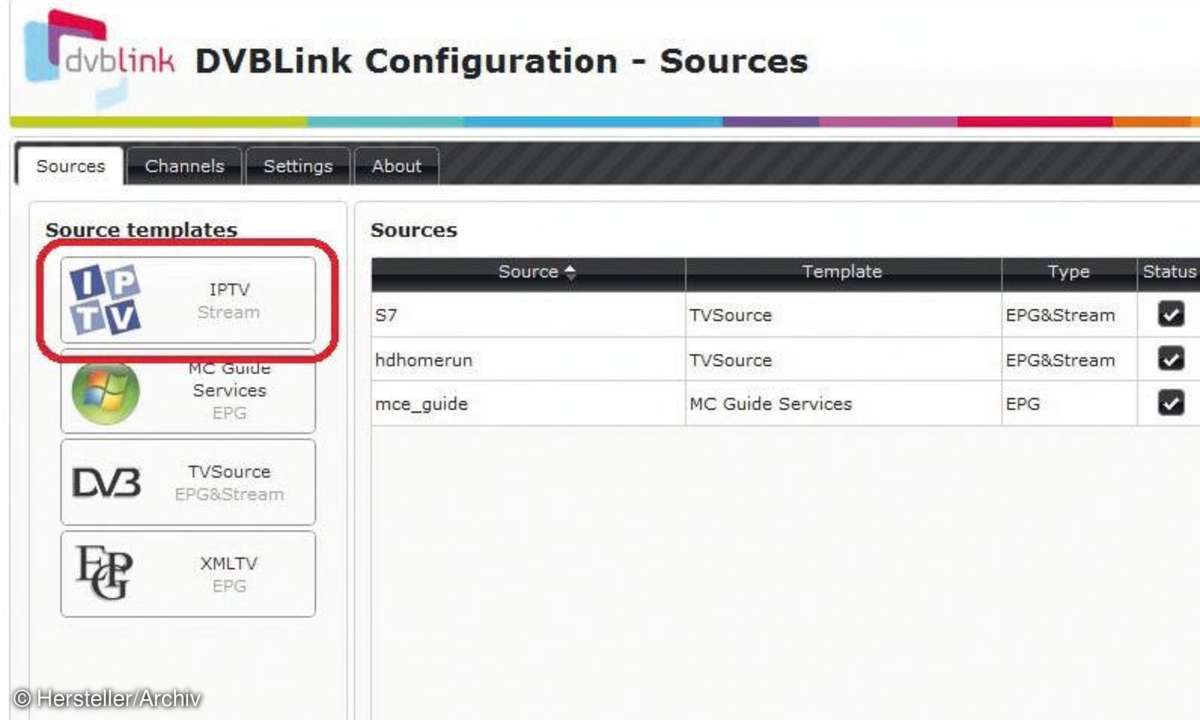Select the S7 source name
This screenshot has width=1200, height=720.
pos(387,316)
